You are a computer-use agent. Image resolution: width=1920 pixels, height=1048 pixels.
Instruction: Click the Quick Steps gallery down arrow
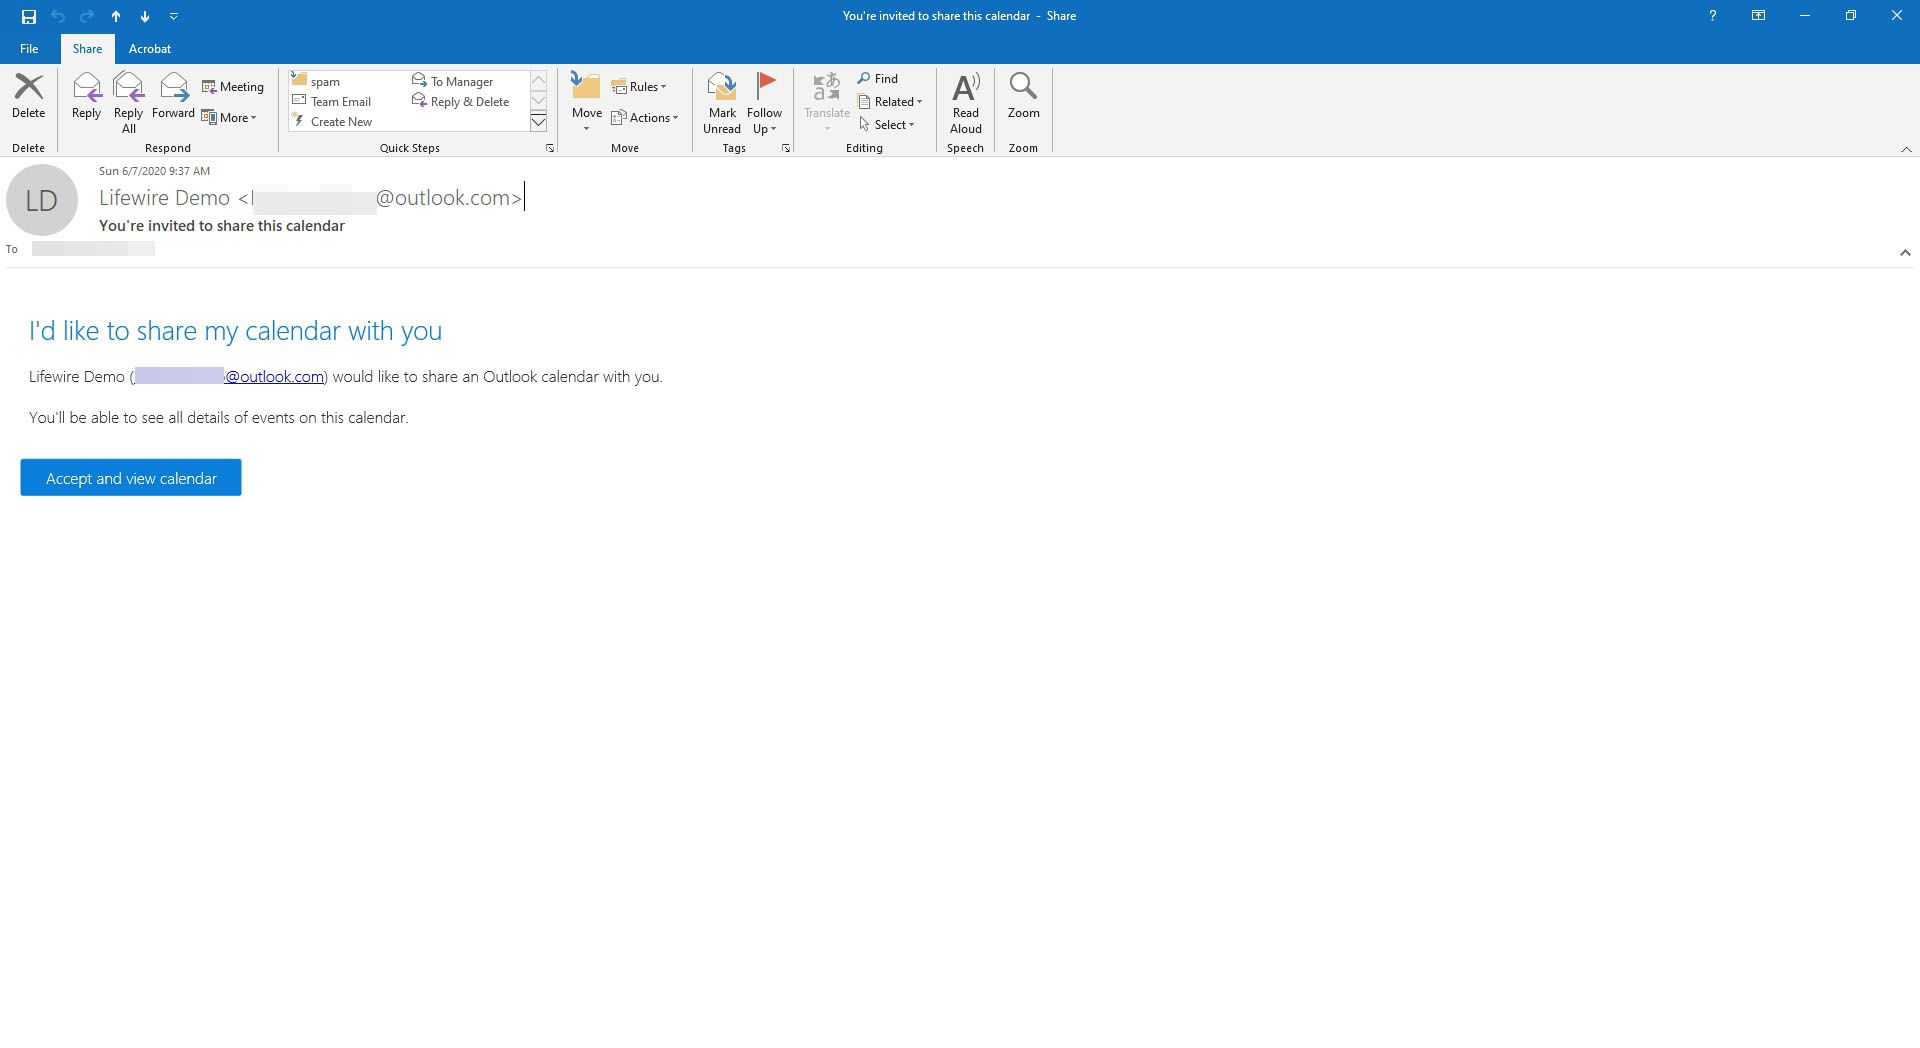(x=538, y=101)
